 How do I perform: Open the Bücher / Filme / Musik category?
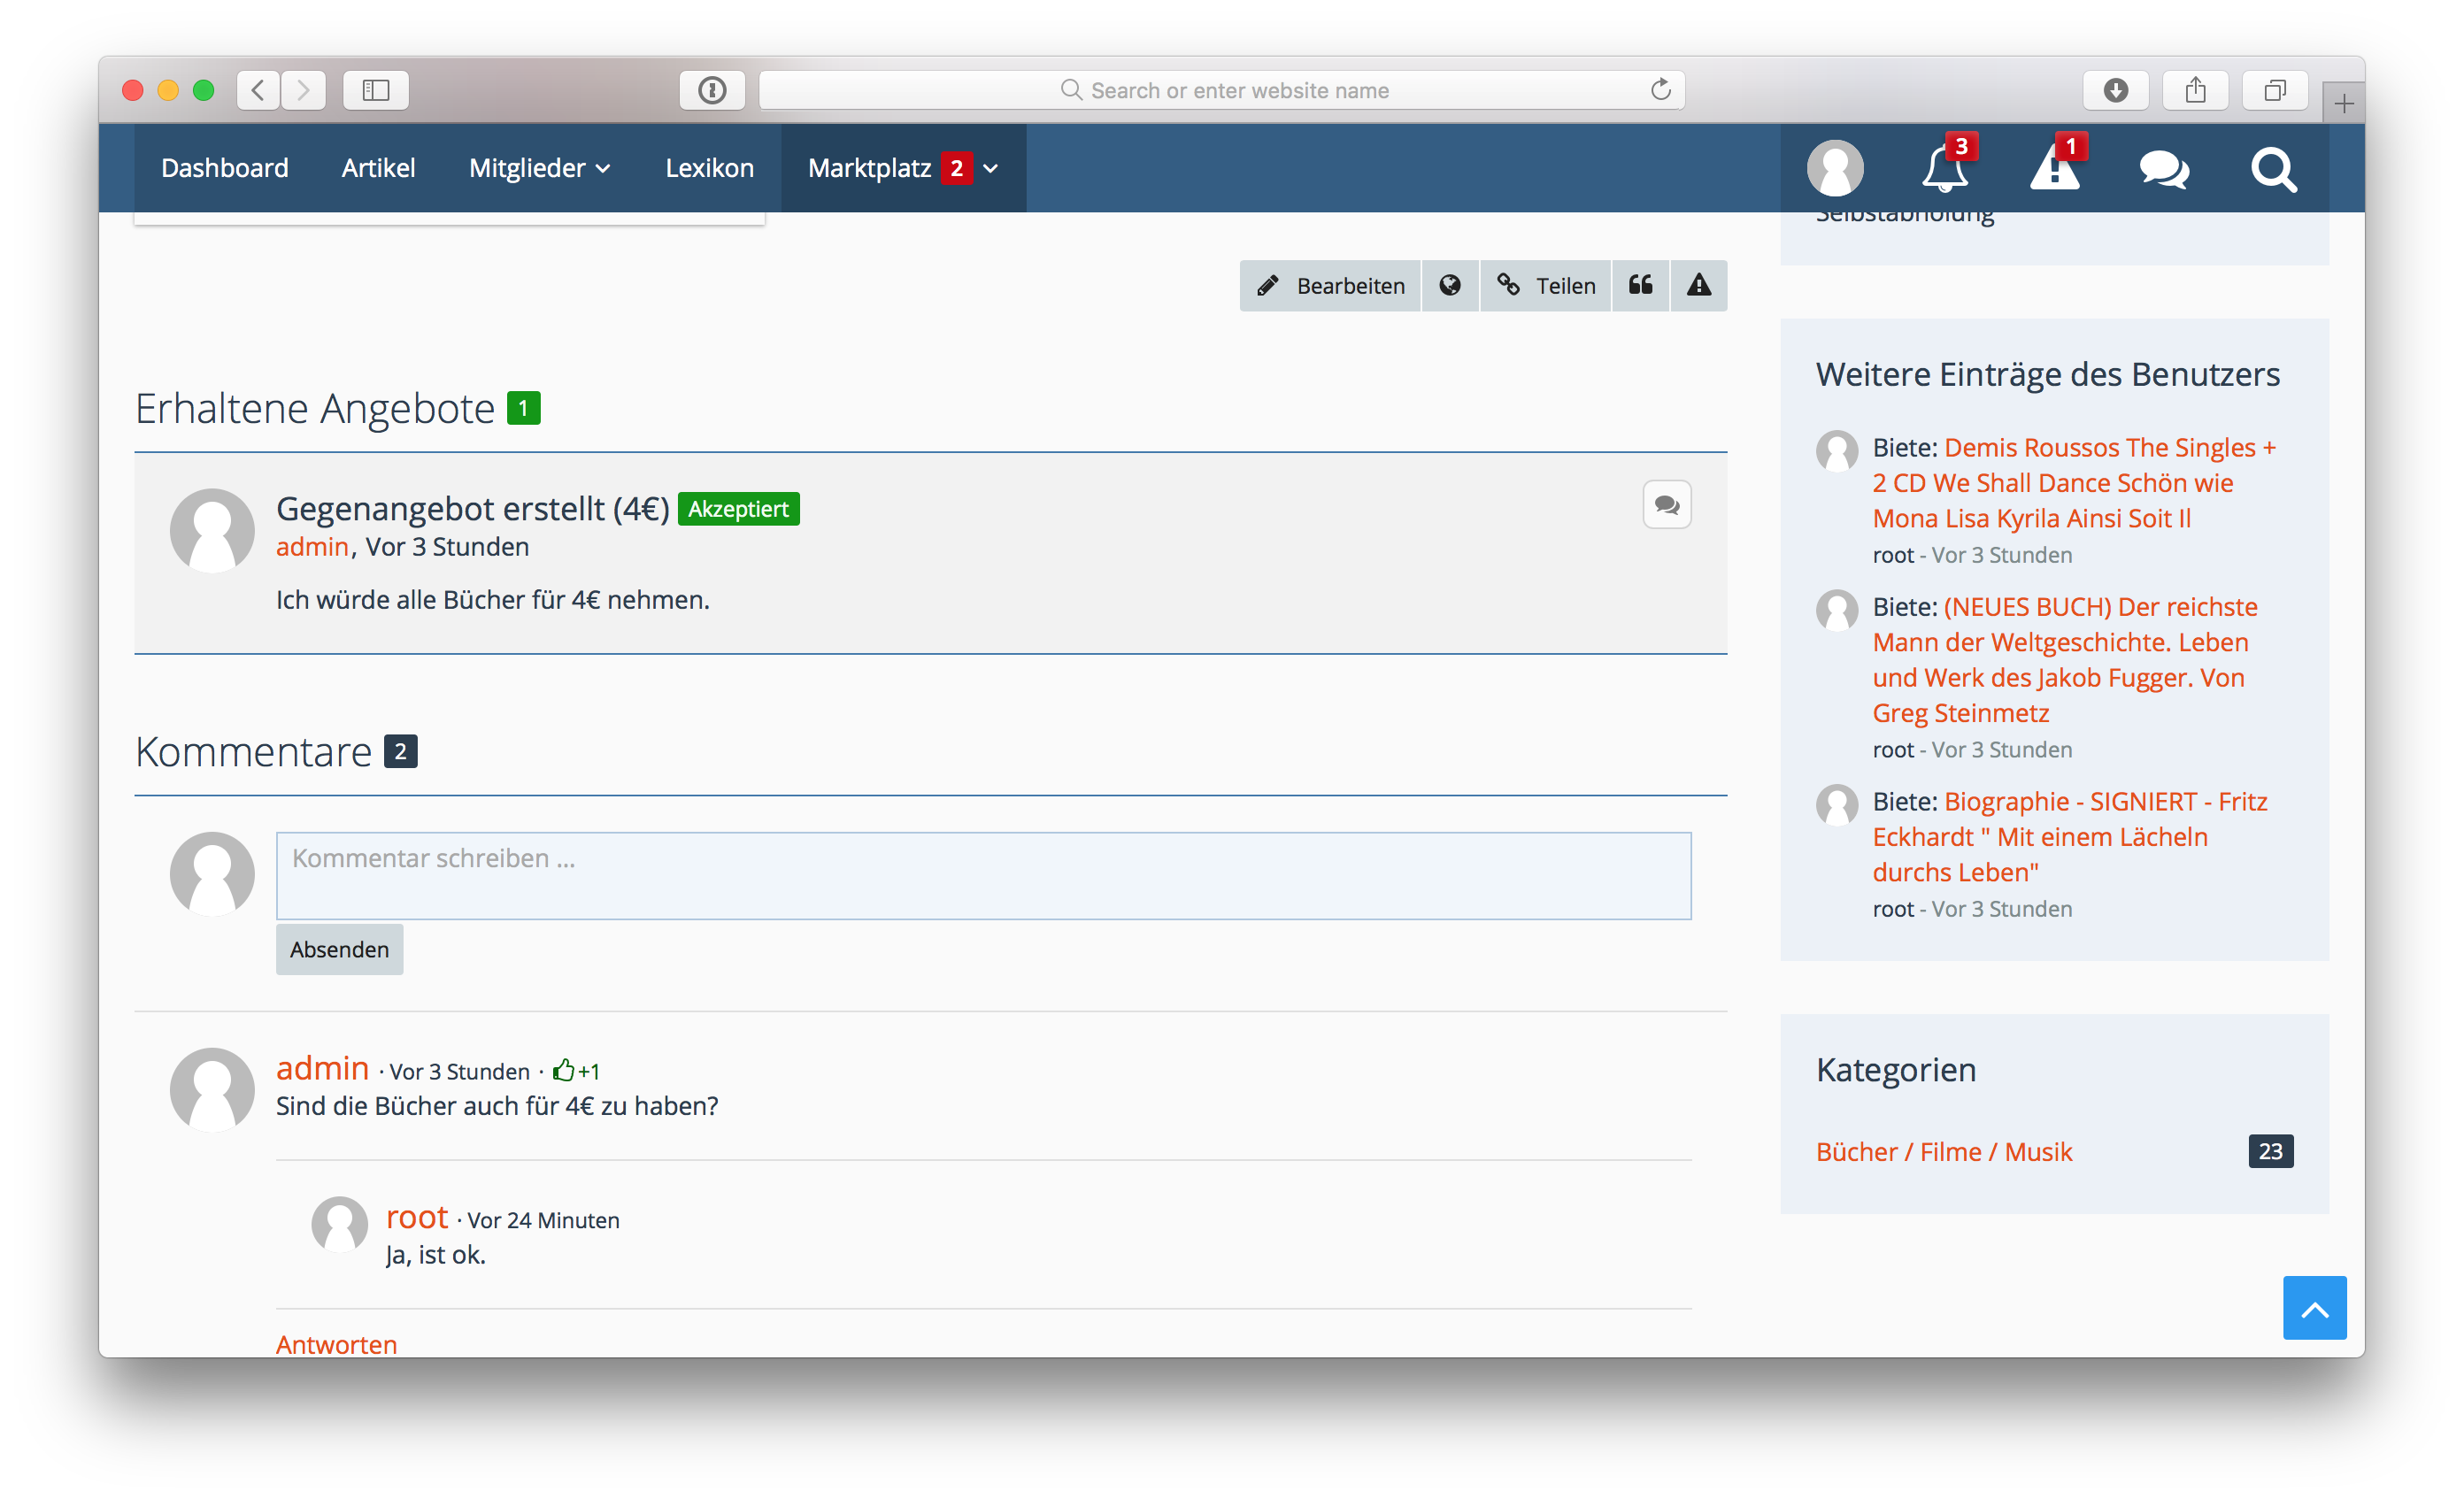click(1943, 1152)
